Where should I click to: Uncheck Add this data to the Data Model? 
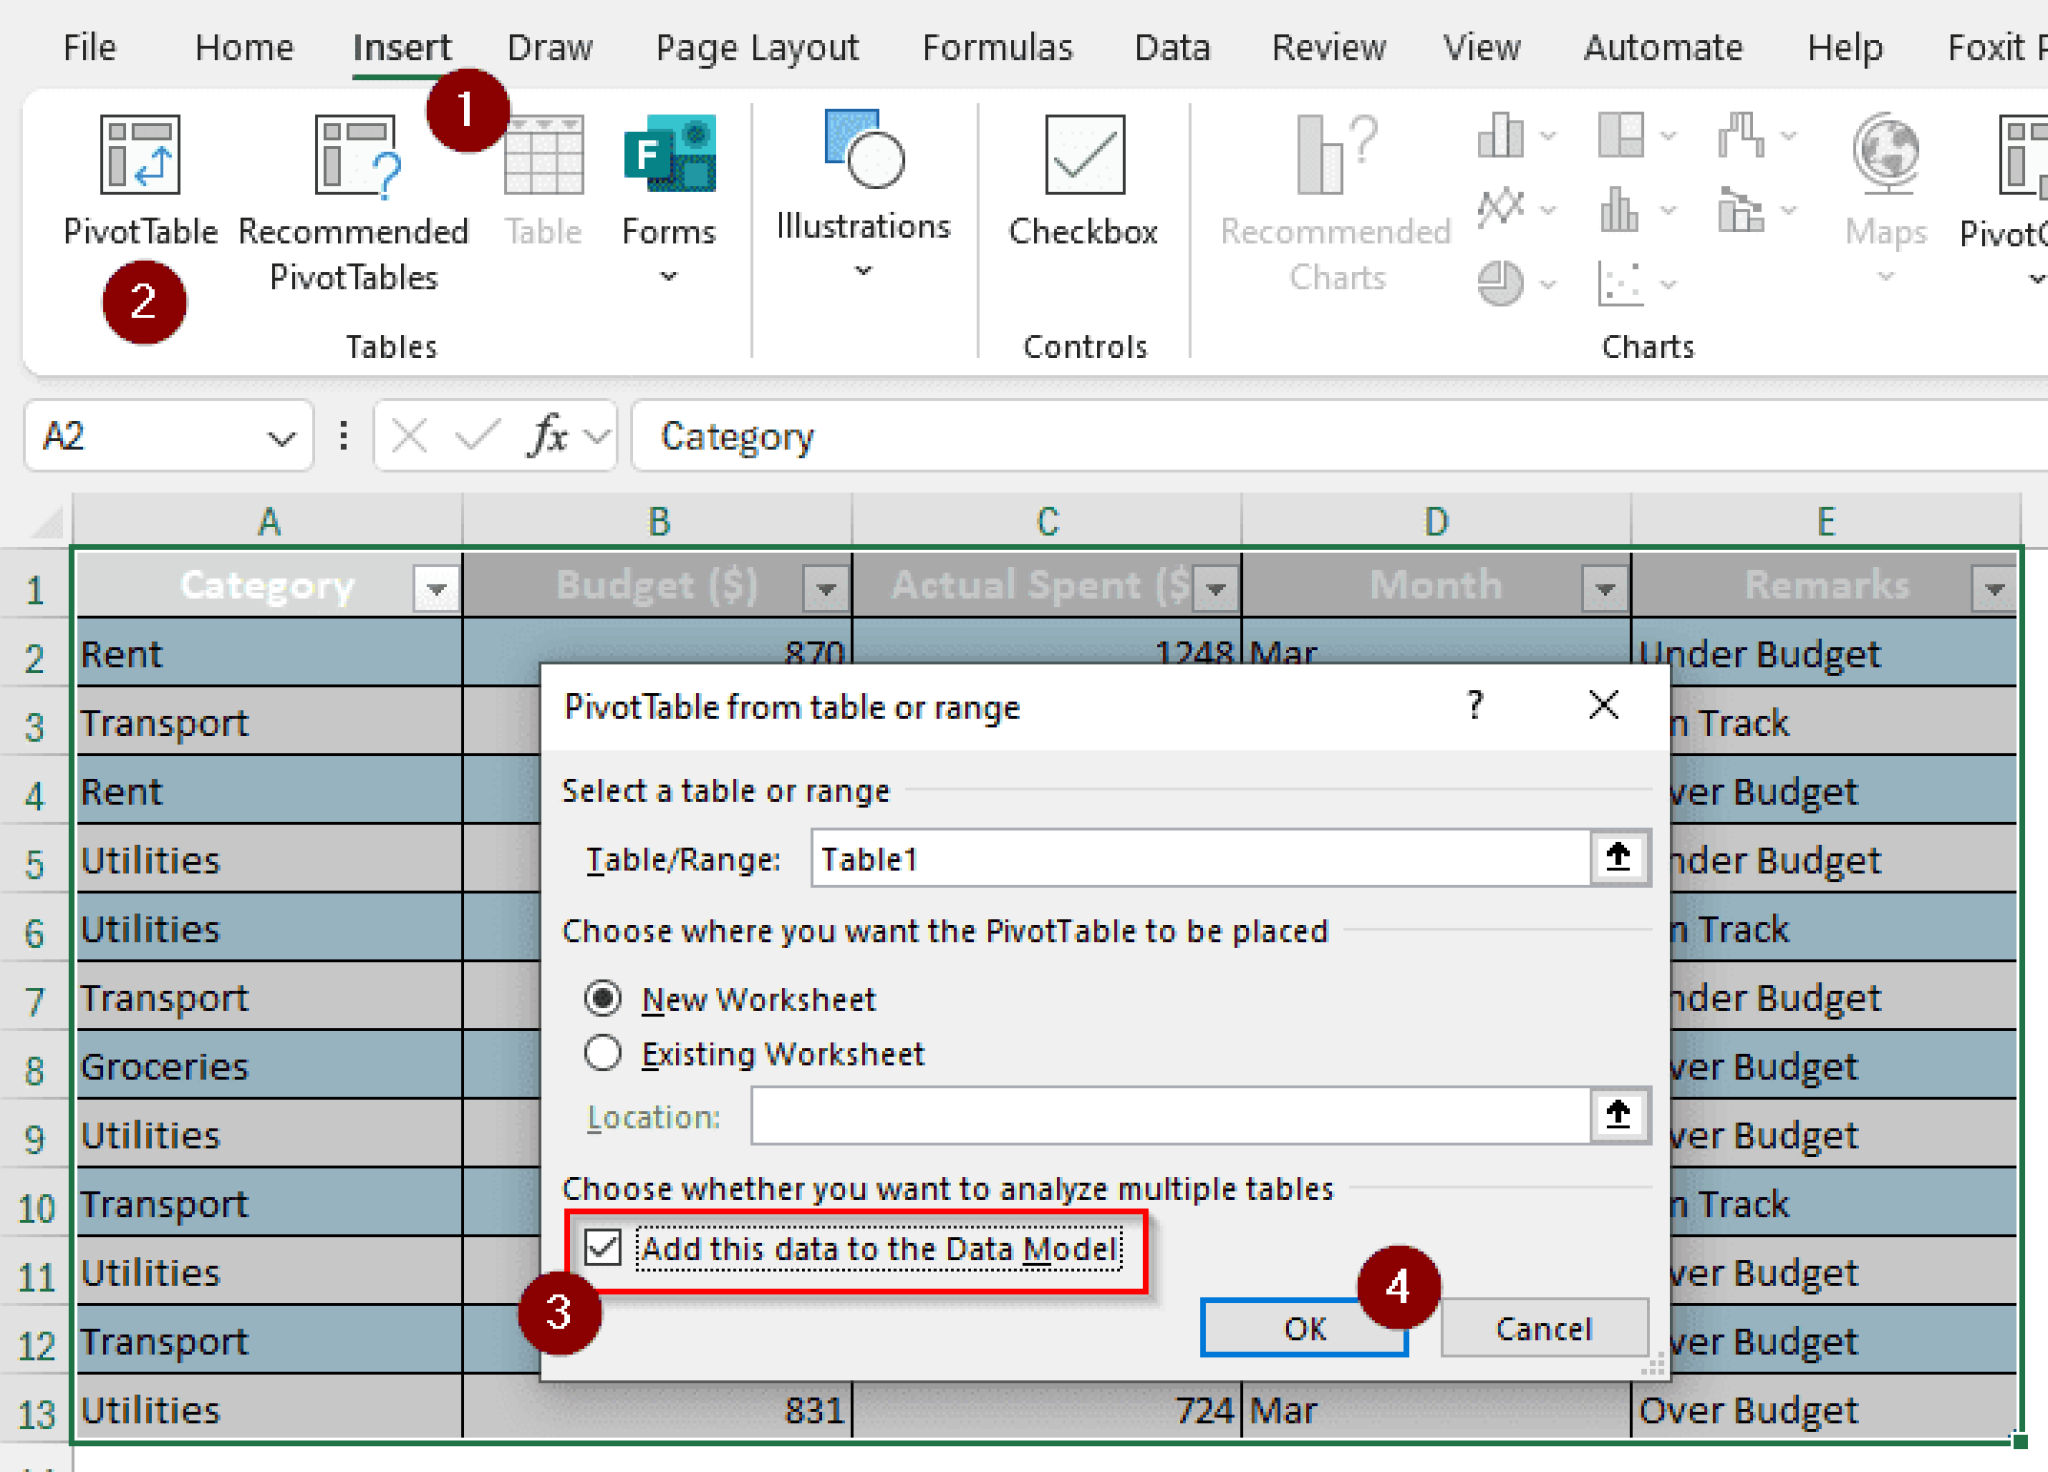(x=601, y=1248)
